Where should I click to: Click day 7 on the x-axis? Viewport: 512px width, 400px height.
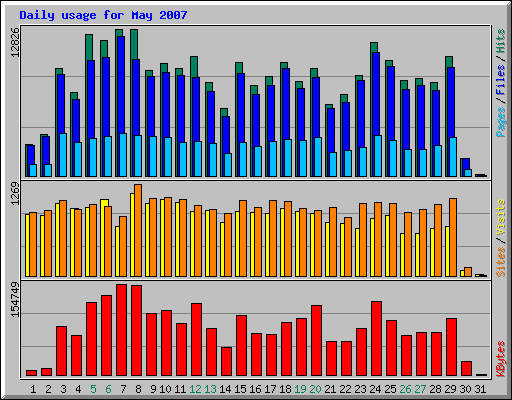point(123,389)
